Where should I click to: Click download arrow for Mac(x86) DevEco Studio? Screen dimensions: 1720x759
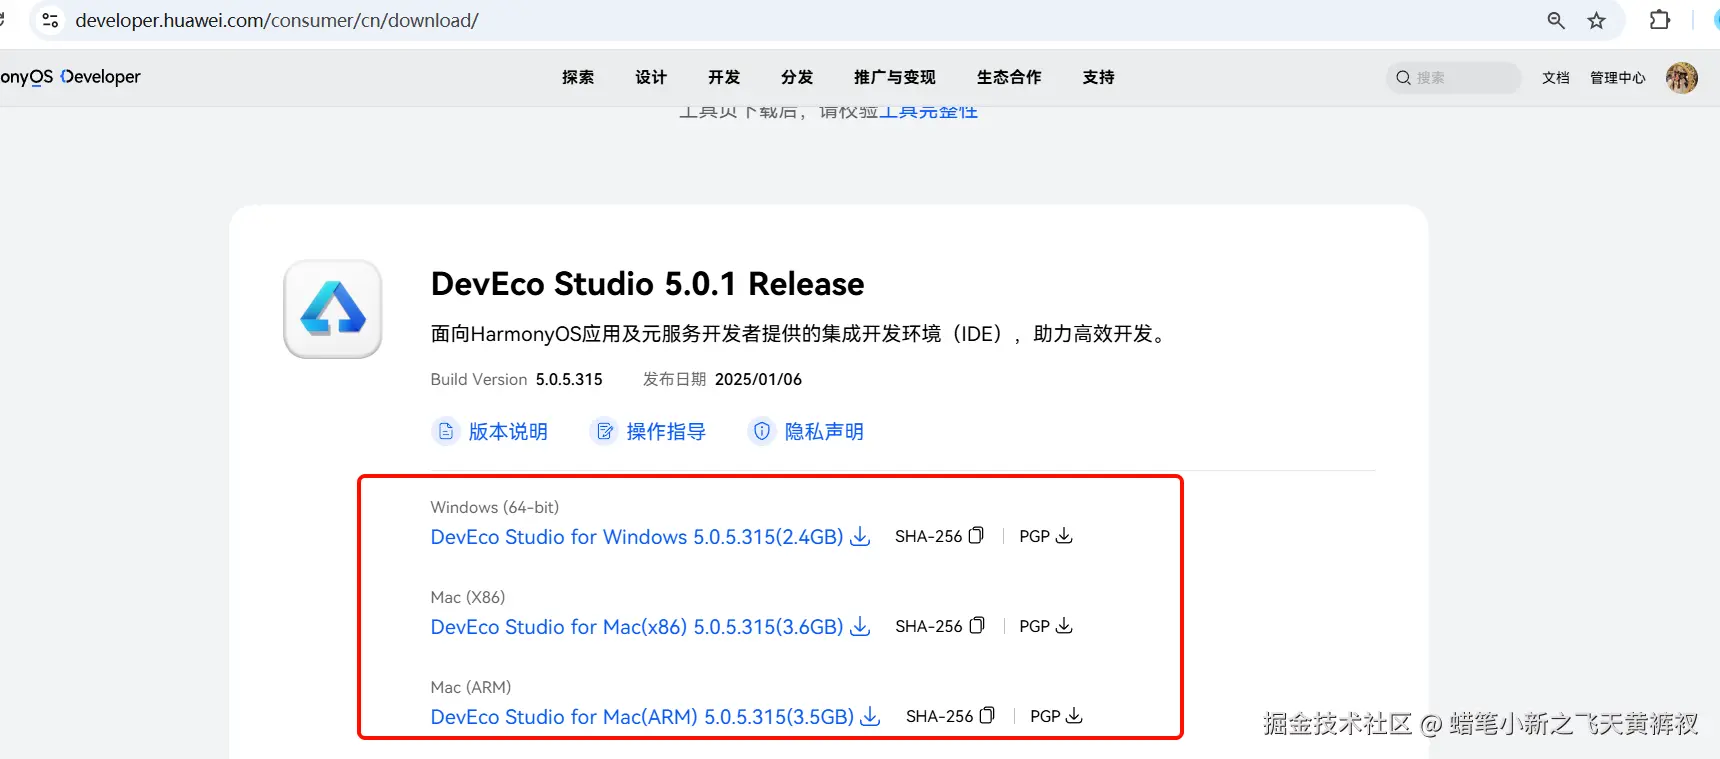860,627
